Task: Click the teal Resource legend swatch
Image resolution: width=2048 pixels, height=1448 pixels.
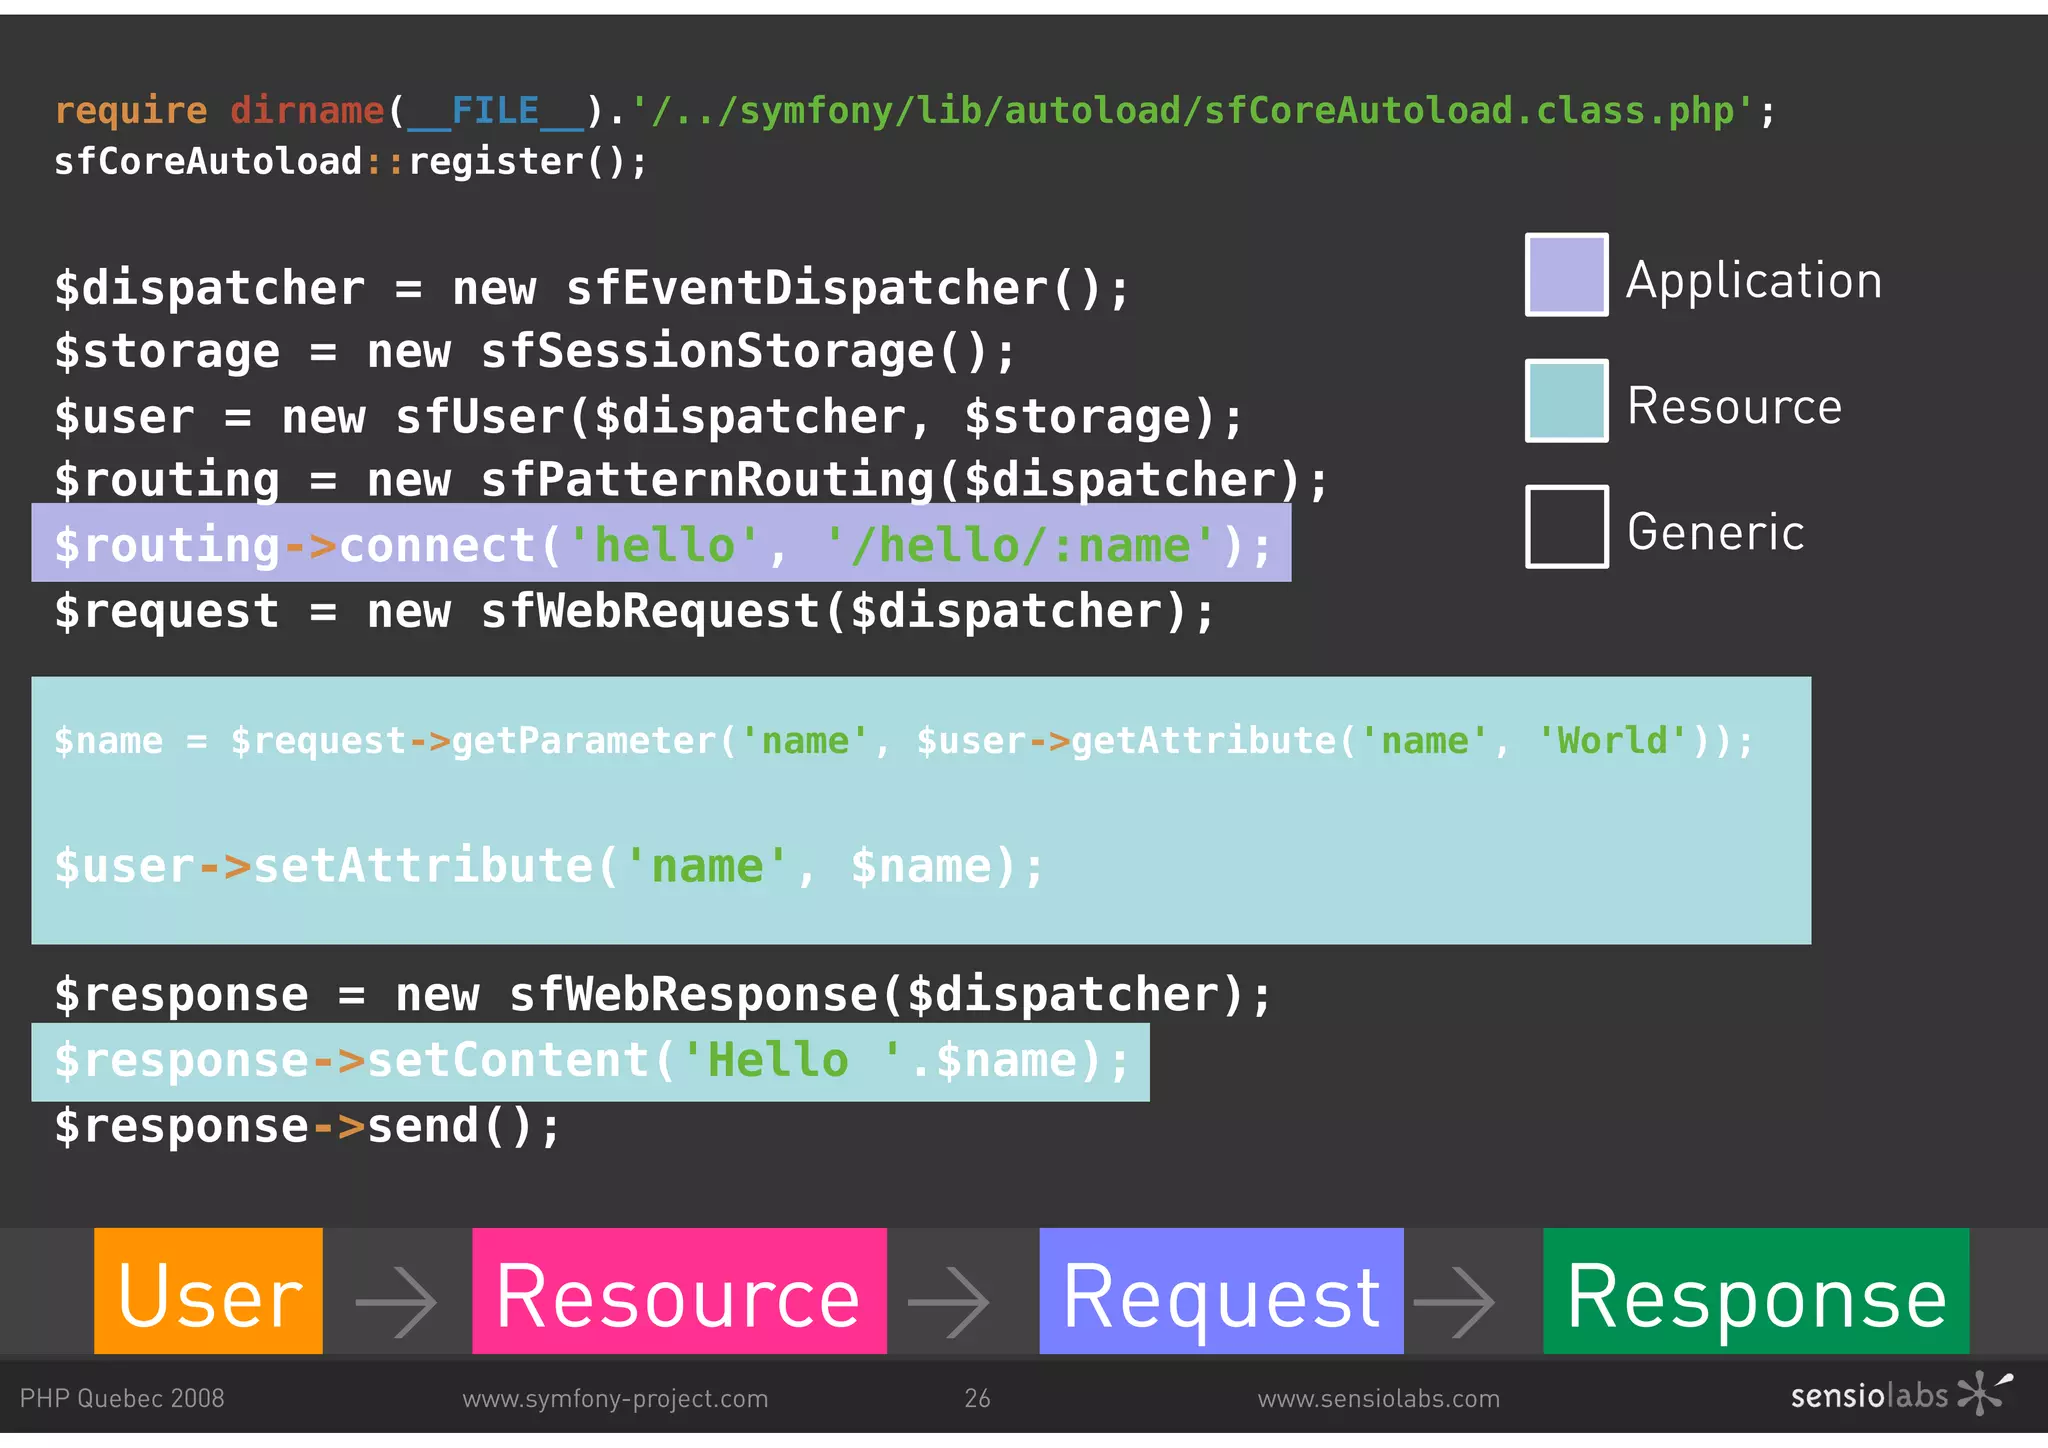Action: (1566, 400)
